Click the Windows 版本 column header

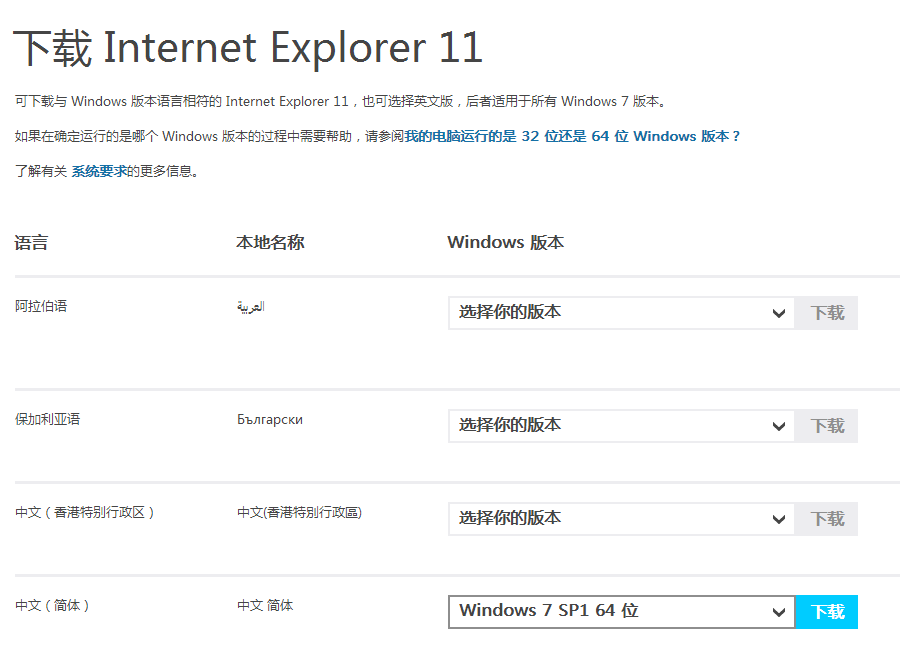click(505, 242)
